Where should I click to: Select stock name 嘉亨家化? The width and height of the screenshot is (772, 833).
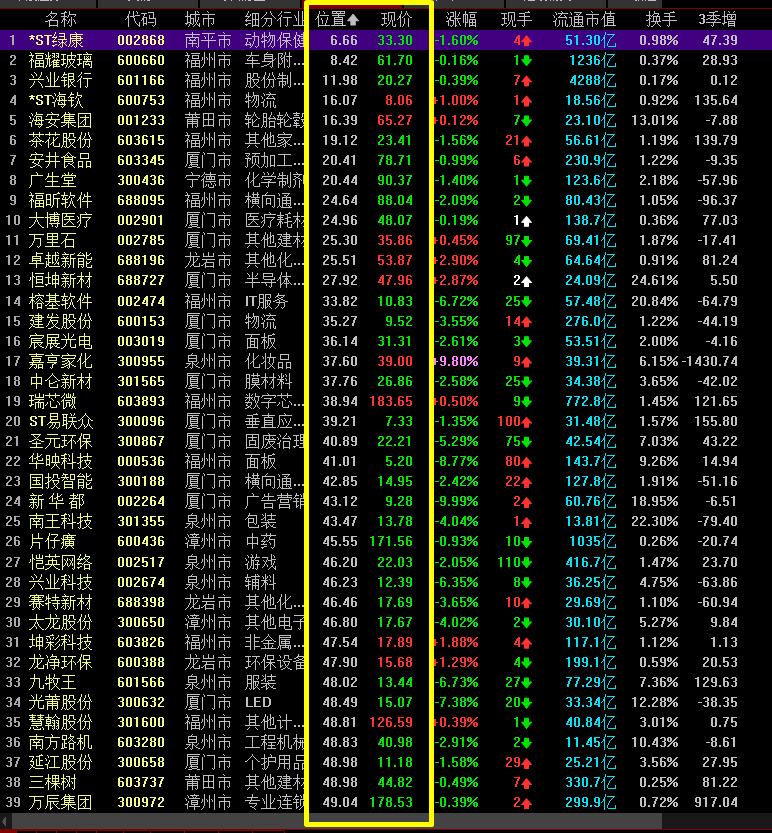(x=61, y=362)
